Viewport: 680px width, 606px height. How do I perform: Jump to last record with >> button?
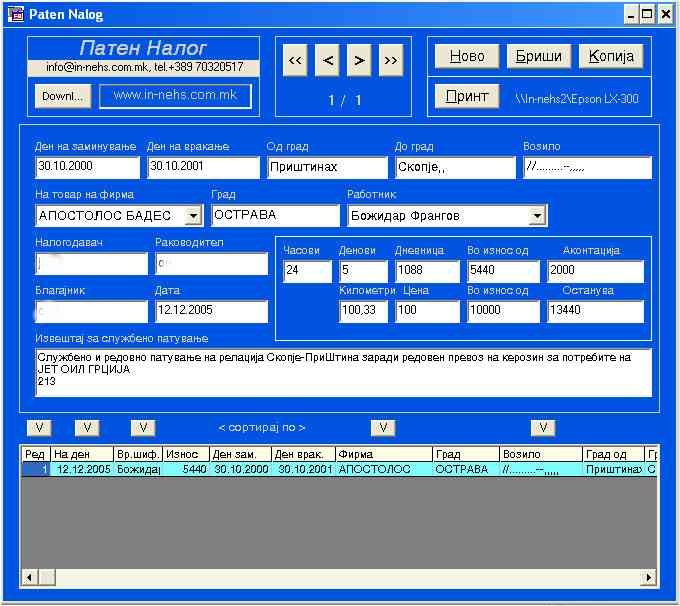391,60
